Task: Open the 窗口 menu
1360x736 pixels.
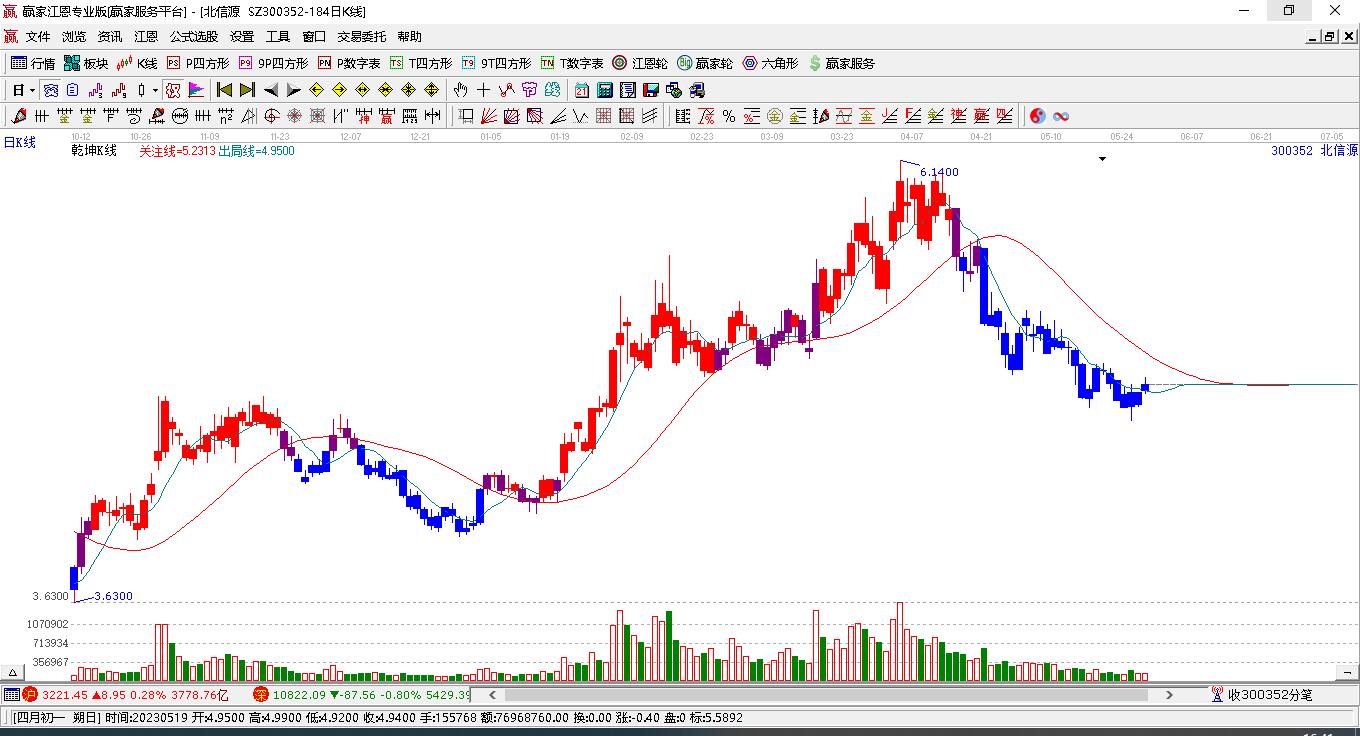Action: [x=314, y=37]
